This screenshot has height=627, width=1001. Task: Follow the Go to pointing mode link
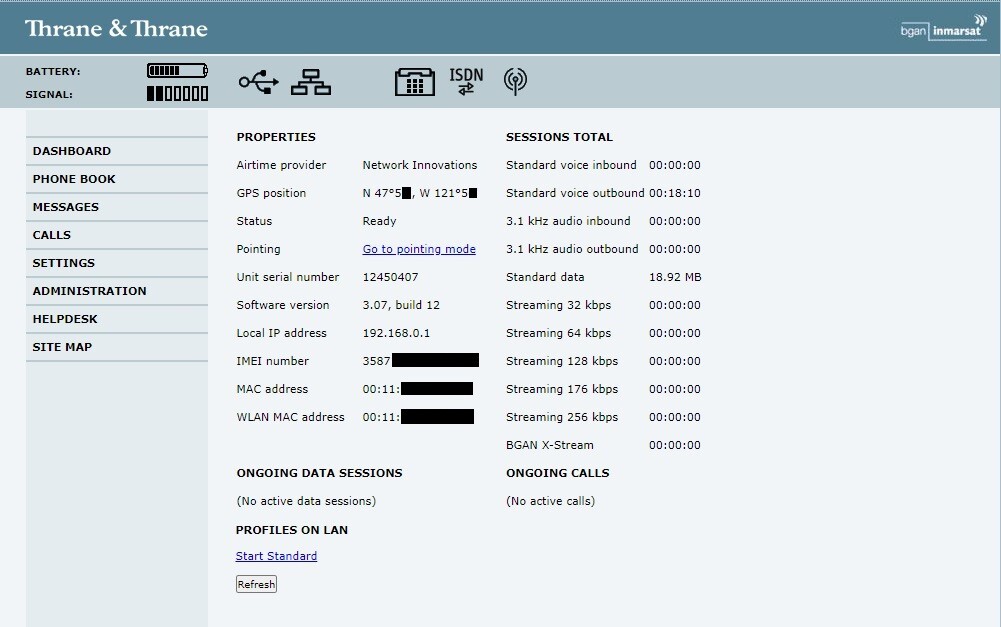pyautogui.click(x=419, y=249)
